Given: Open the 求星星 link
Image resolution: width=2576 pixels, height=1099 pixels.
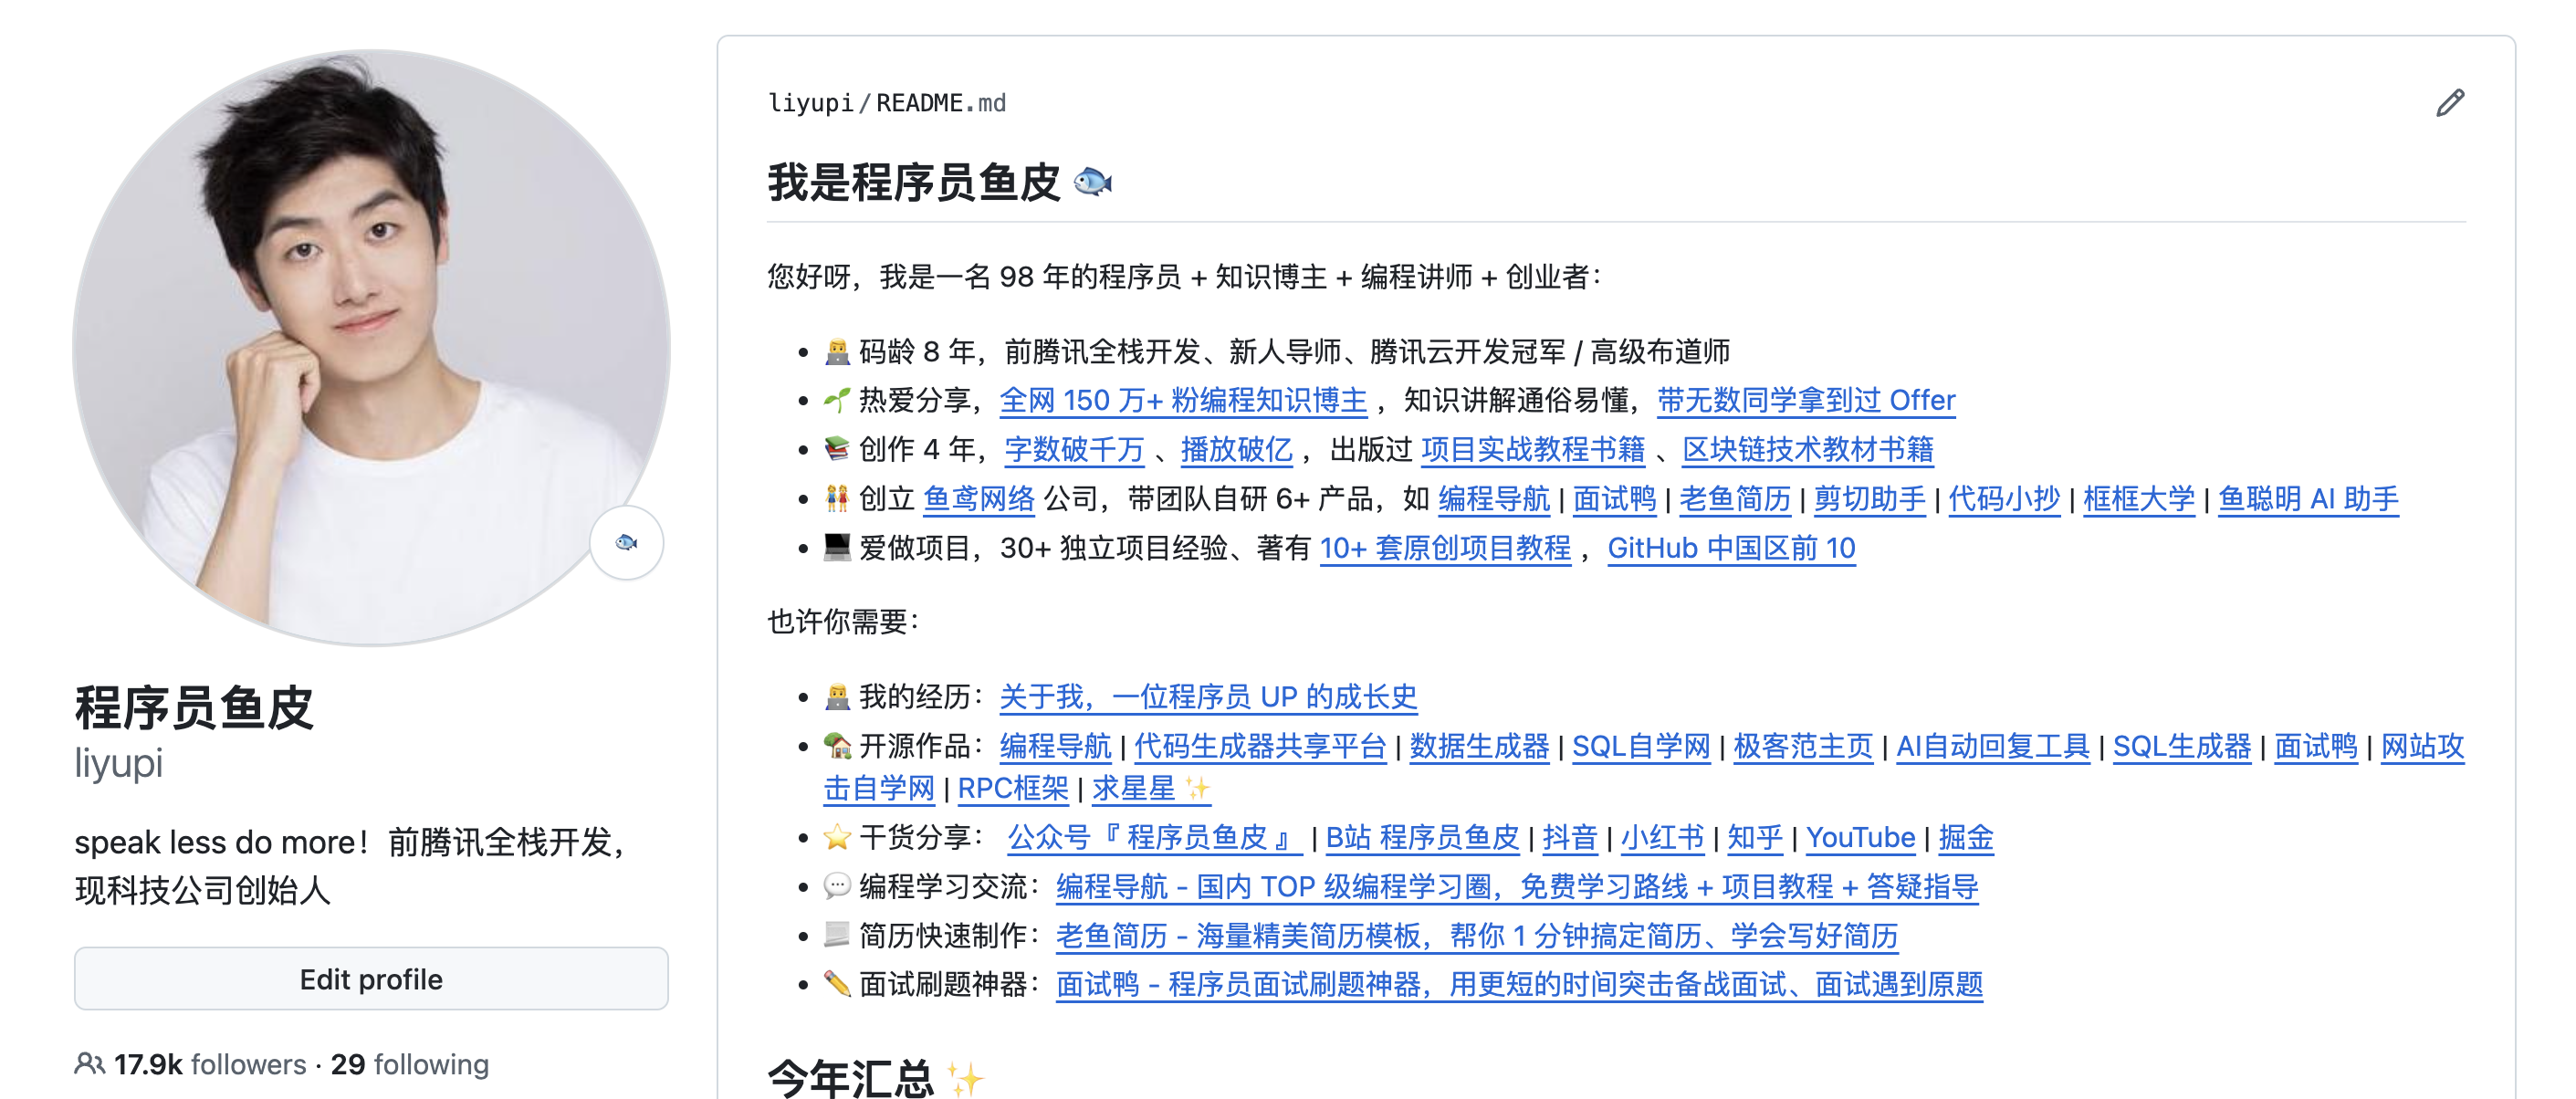Looking at the screenshot, I should point(1151,789).
